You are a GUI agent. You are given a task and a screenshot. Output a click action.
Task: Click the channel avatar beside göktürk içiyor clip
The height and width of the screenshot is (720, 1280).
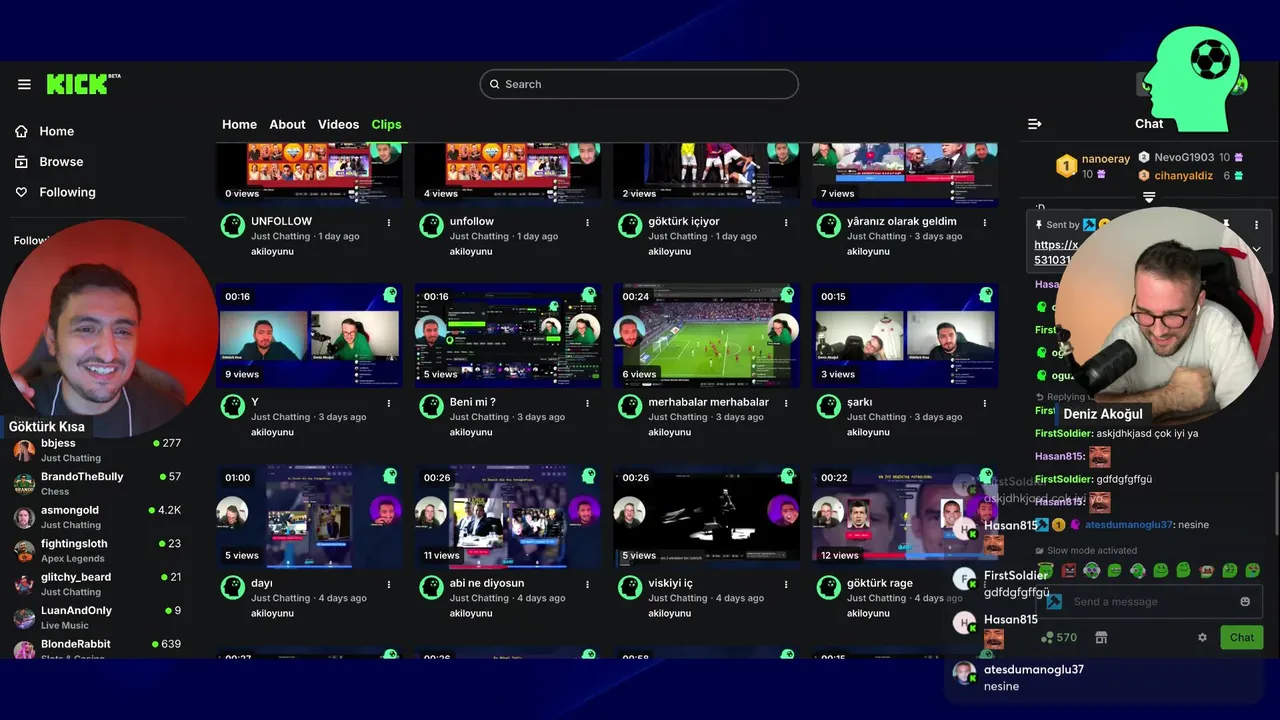[630, 225]
